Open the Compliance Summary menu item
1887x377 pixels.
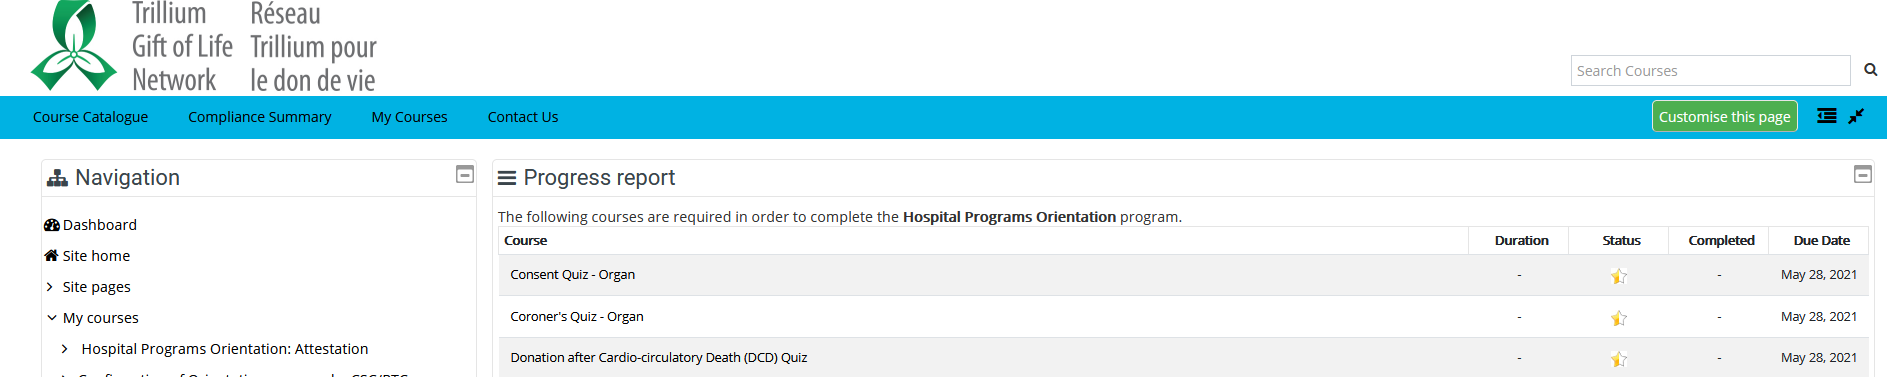(260, 117)
